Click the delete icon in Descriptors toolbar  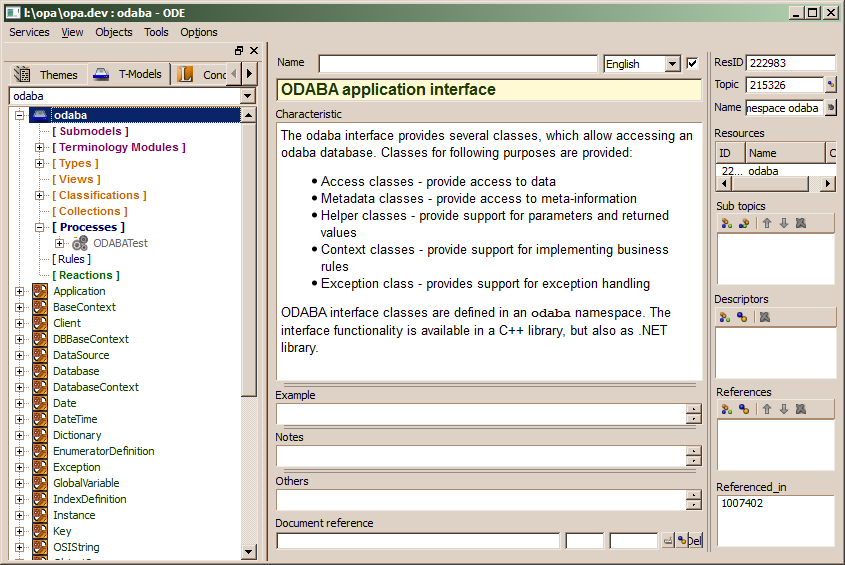pos(764,317)
